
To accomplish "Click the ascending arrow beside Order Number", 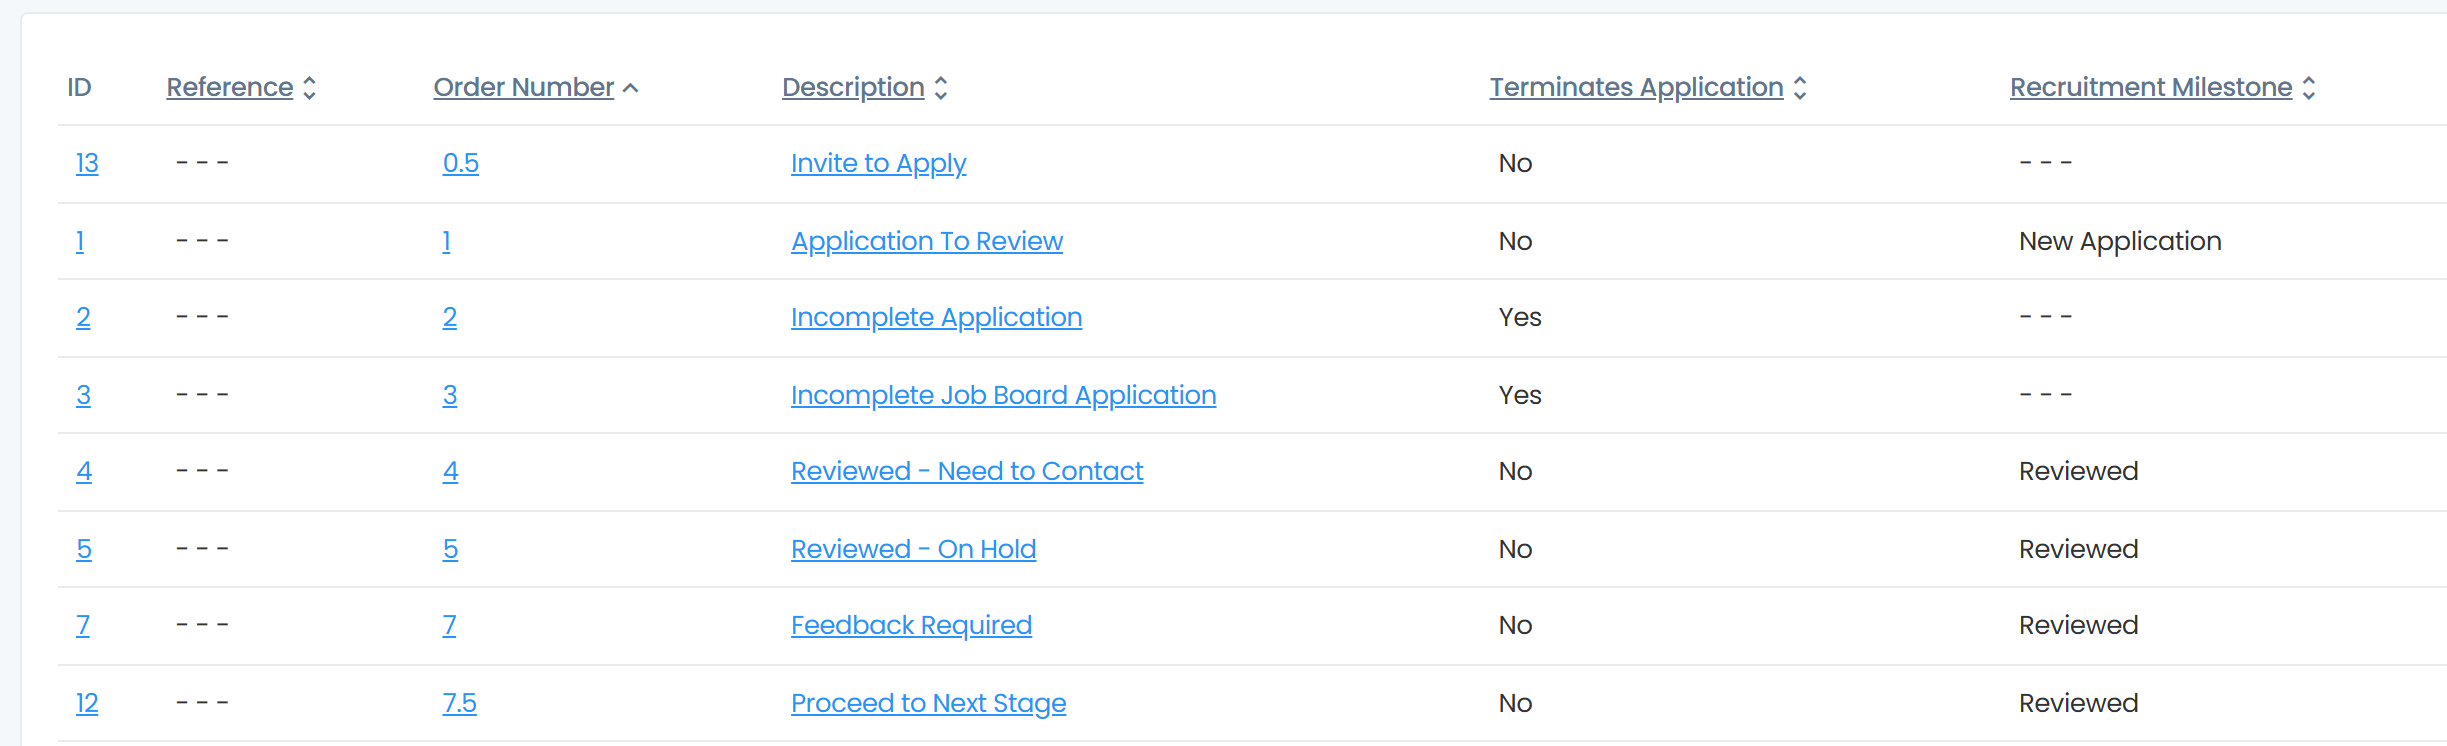I will [x=631, y=88].
